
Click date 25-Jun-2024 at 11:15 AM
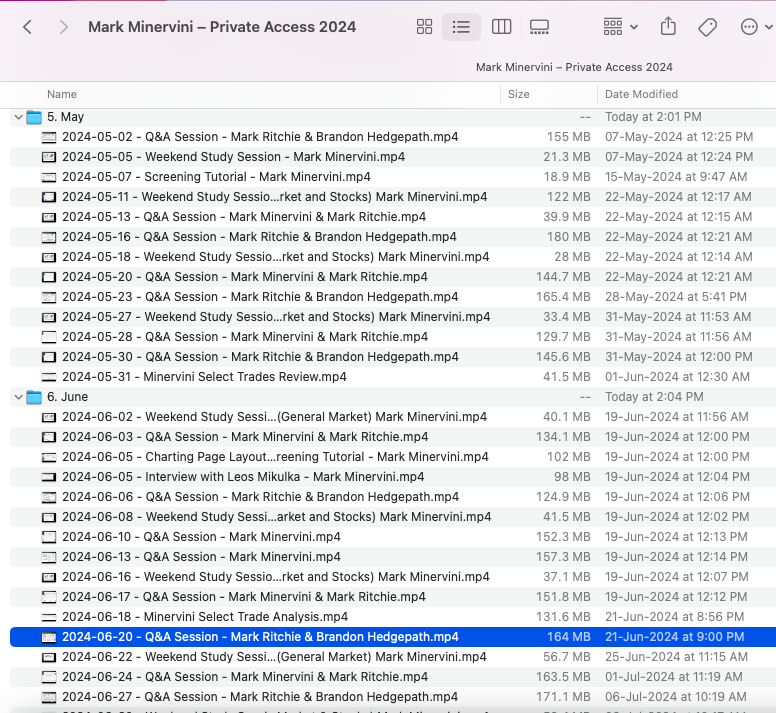(x=676, y=657)
